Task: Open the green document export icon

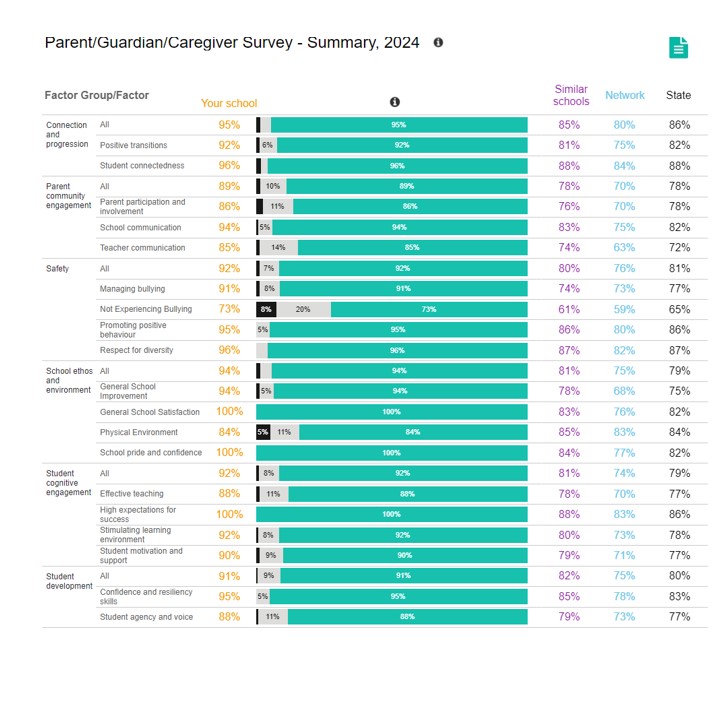Action: click(x=678, y=48)
